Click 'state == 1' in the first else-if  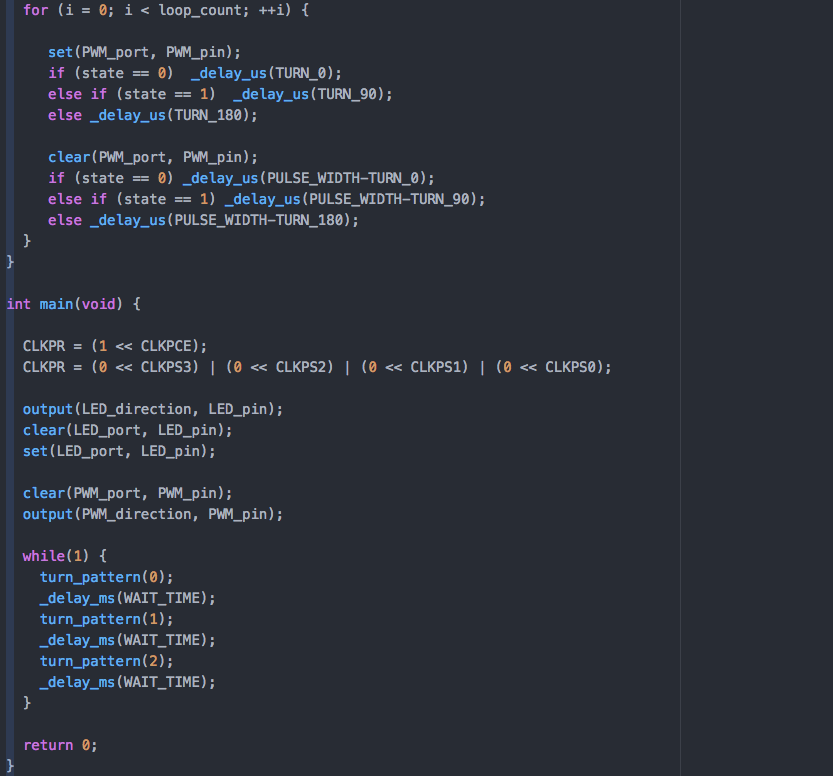166,94
